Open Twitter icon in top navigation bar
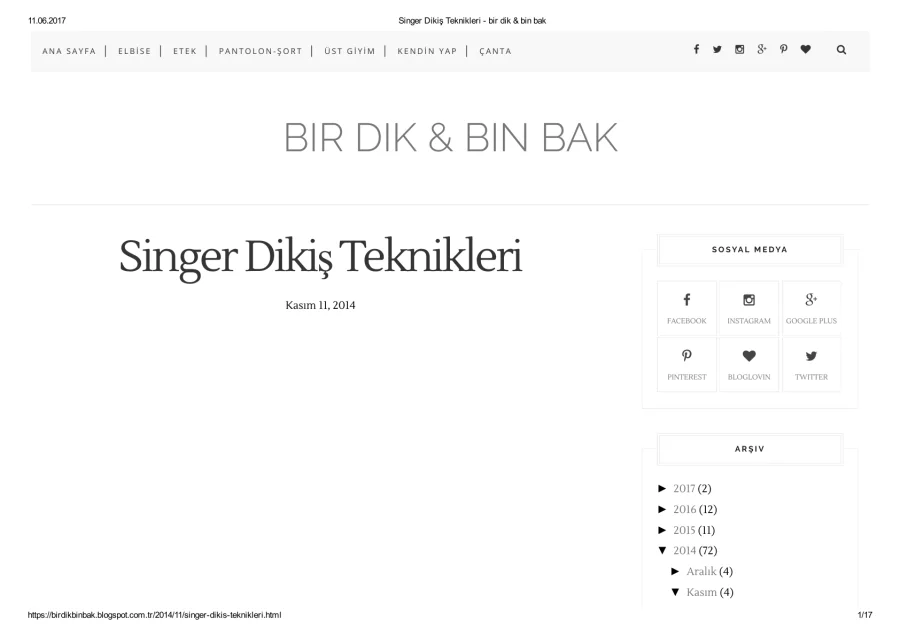The width and height of the screenshot is (900, 636). click(717, 49)
